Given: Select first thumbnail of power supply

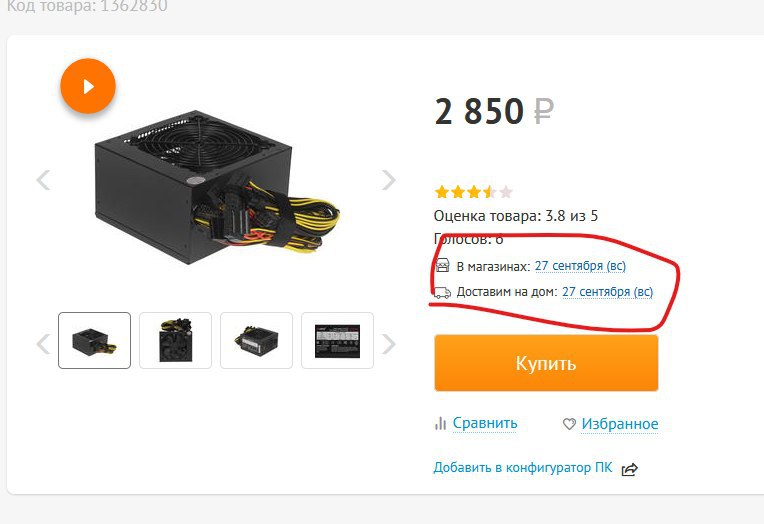Looking at the screenshot, I should pyautogui.click(x=95, y=340).
